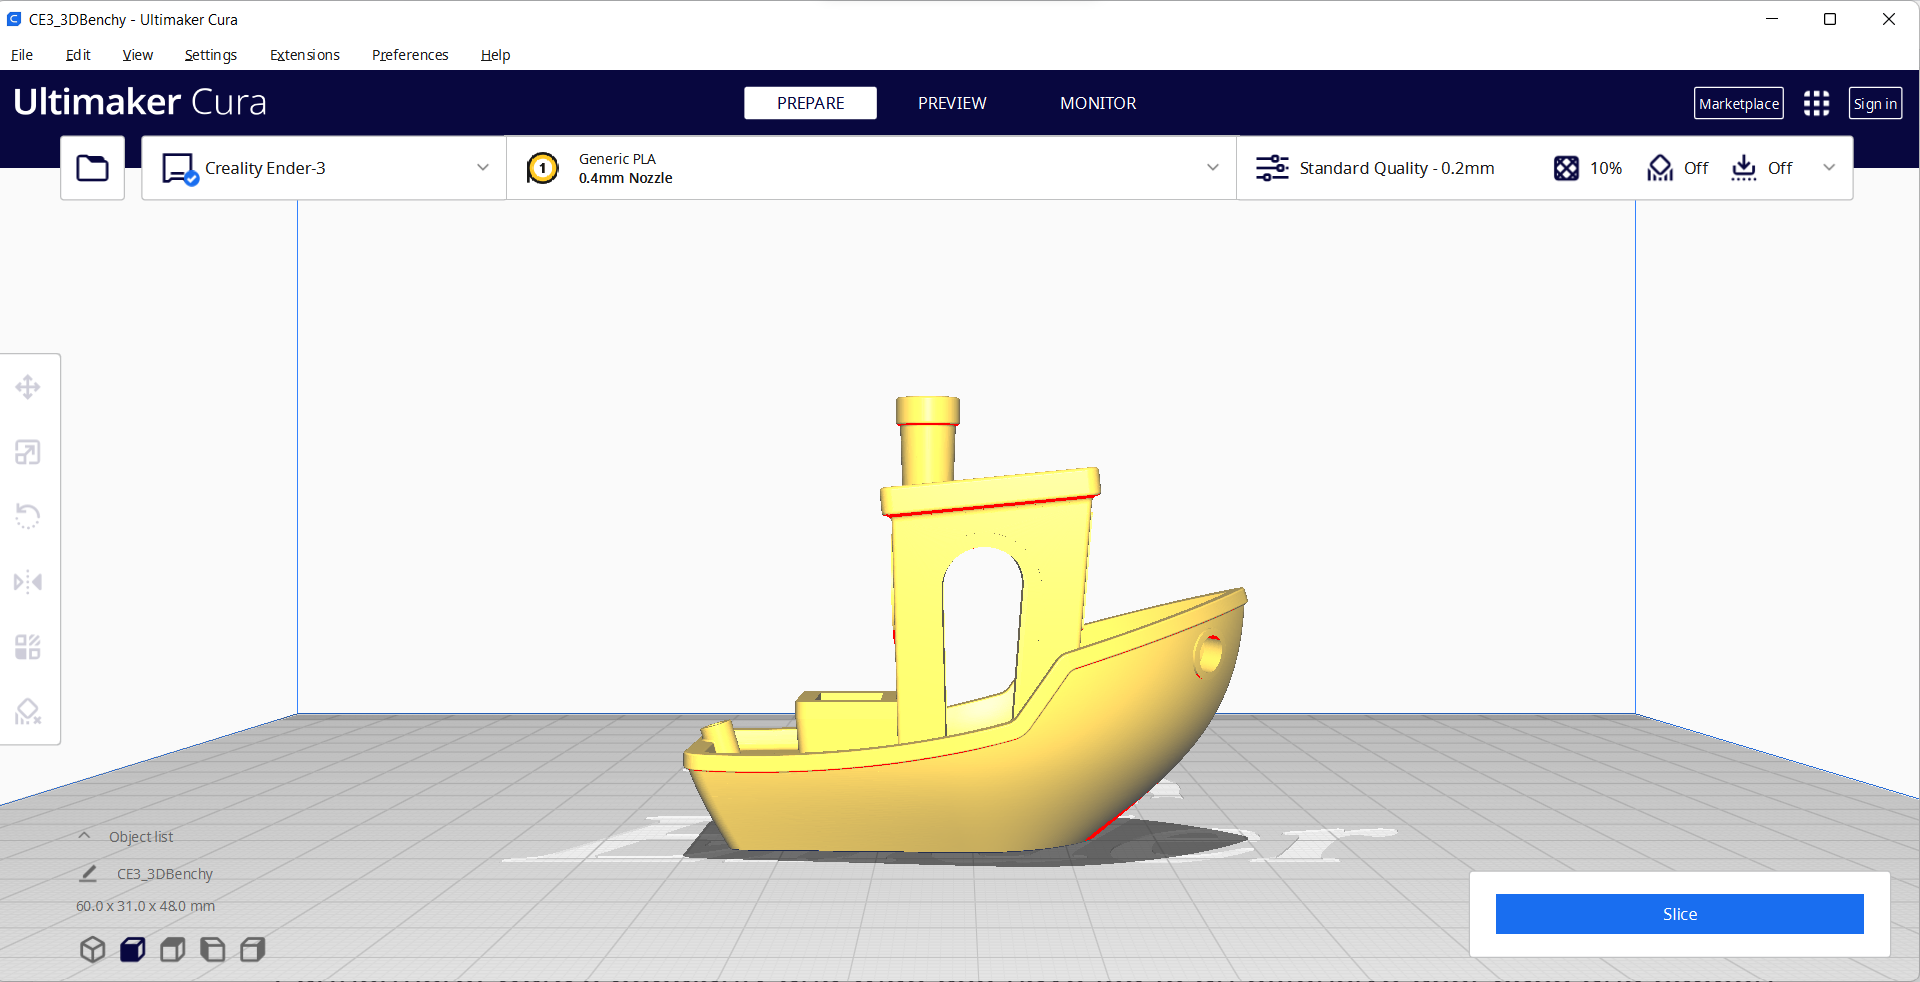
Task: Click the 0.4mm Nozzle label
Action: [625, 178]
